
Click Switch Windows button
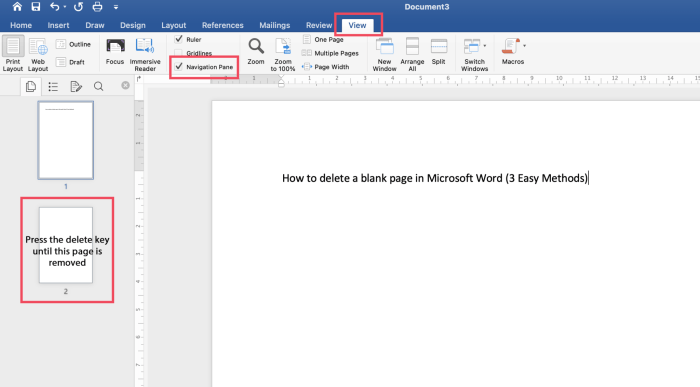click(x=474, y=54)
